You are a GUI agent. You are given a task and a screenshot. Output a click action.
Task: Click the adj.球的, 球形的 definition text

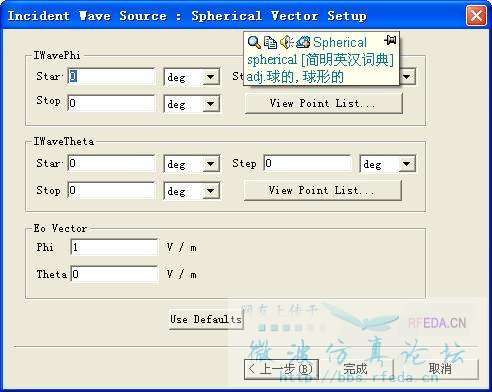coord(295,77)
